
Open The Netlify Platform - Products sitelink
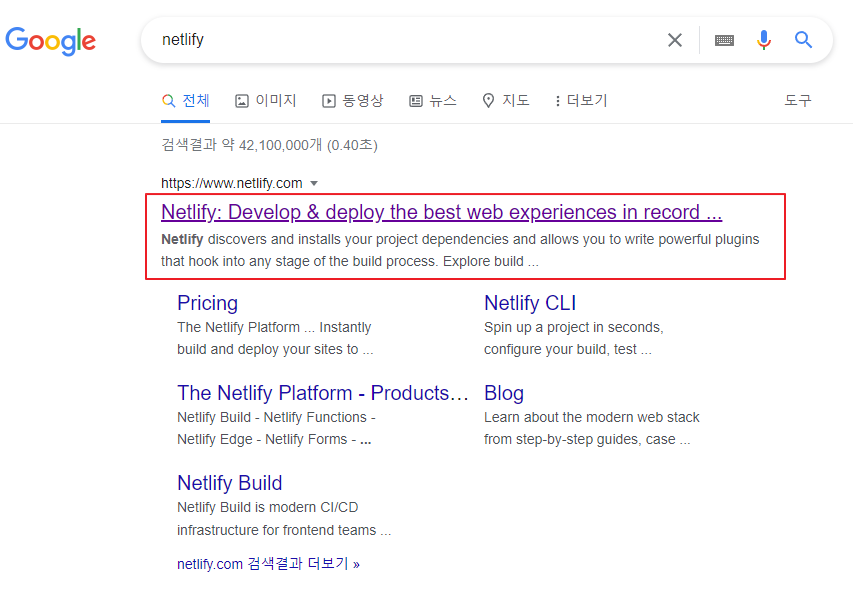coord(323,393)
